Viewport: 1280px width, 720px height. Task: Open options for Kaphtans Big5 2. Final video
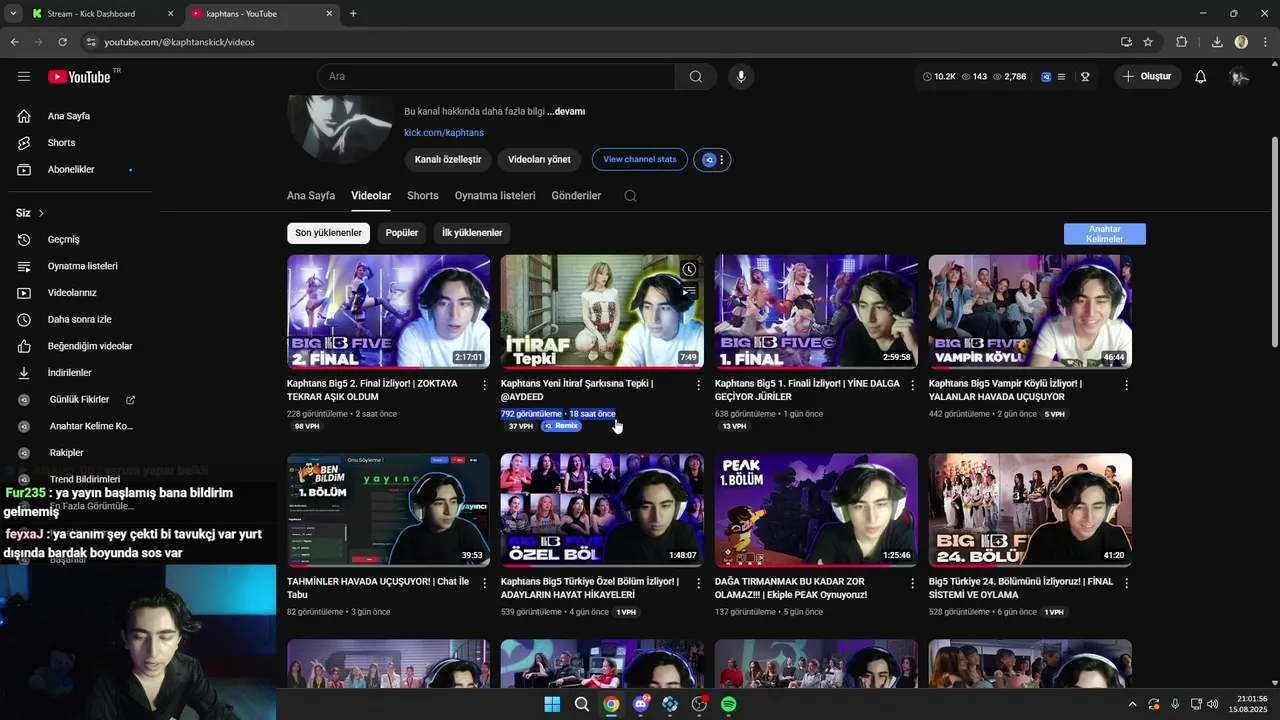pos(485,385)
